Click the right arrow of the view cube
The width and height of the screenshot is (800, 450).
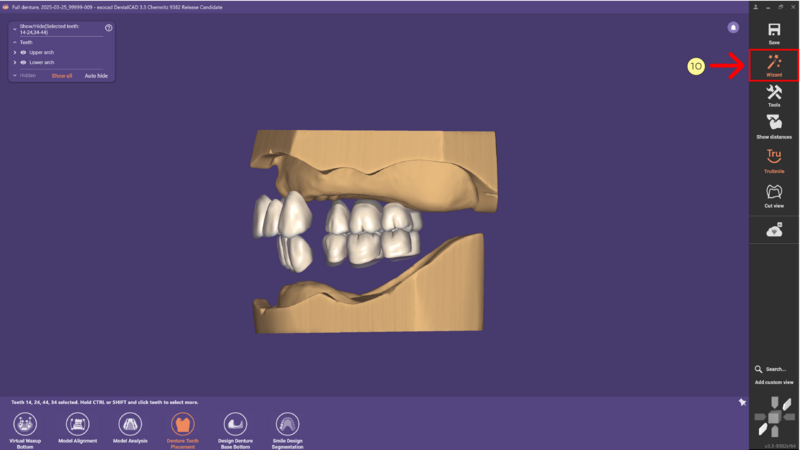[x=789, y=417]
